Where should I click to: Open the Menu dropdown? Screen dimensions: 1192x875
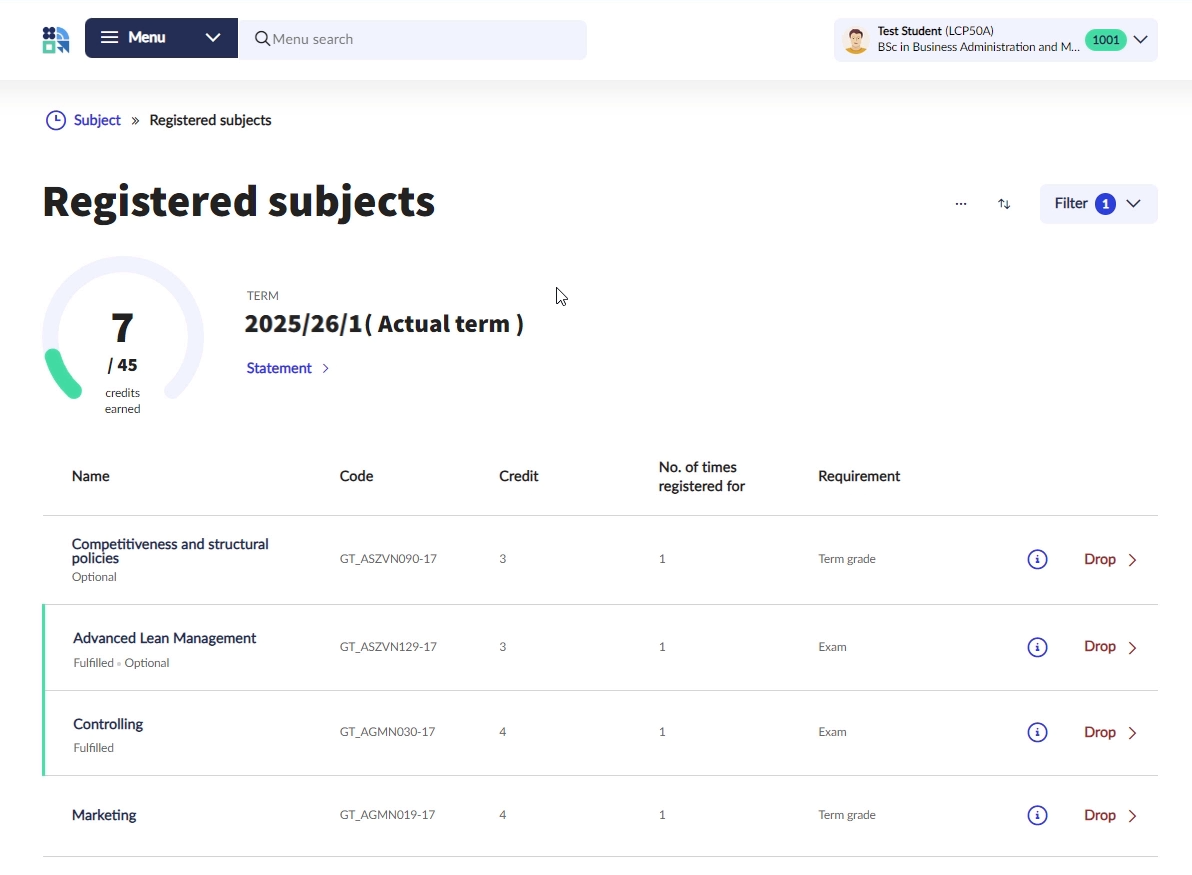(x=161, y=38)
